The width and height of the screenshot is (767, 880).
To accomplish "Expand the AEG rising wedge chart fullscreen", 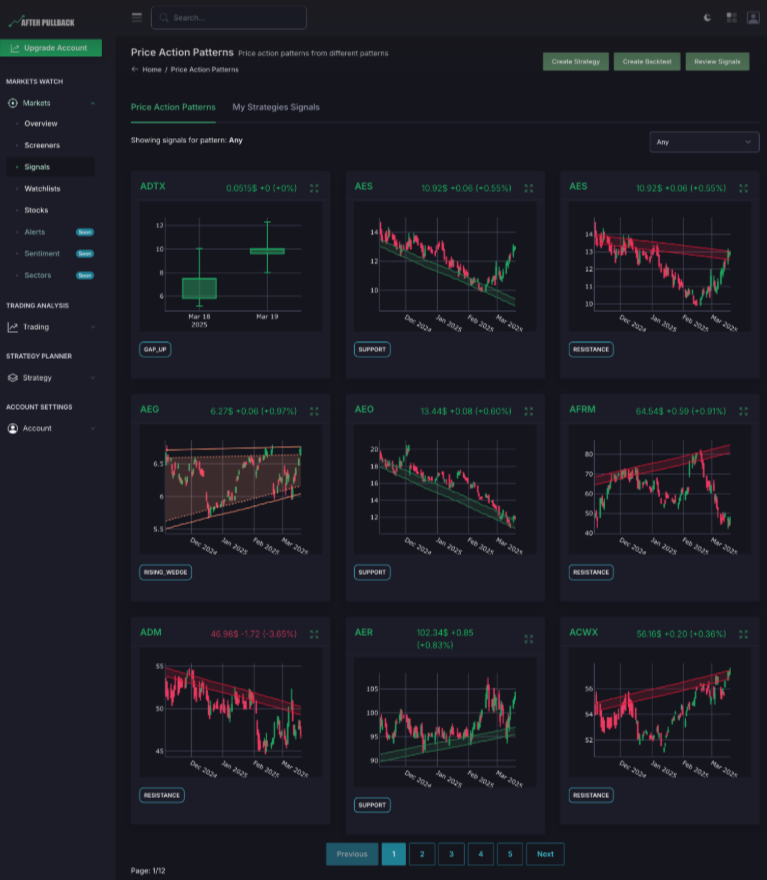I will point(314,410).
